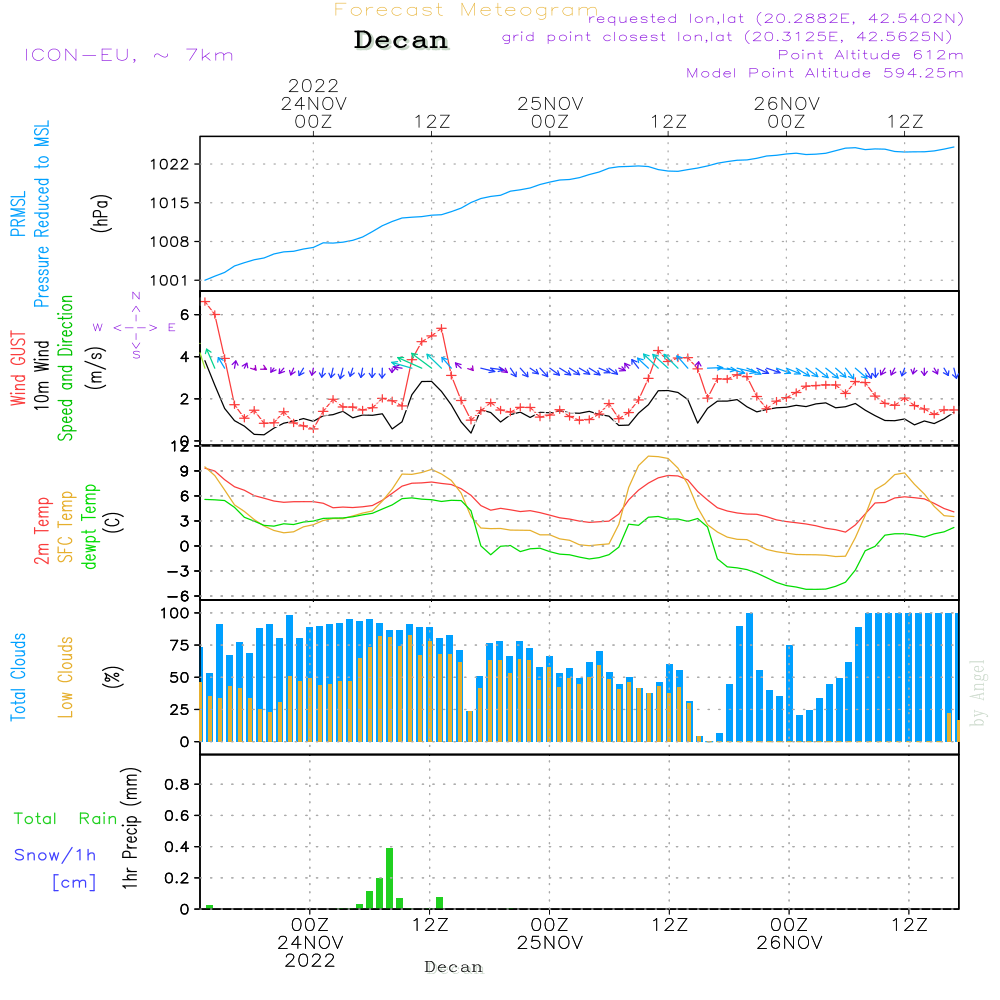Click the red Wind GUST label
Image resolution: width=1000 pixels, height=1000 pixels.
[19, 366]
